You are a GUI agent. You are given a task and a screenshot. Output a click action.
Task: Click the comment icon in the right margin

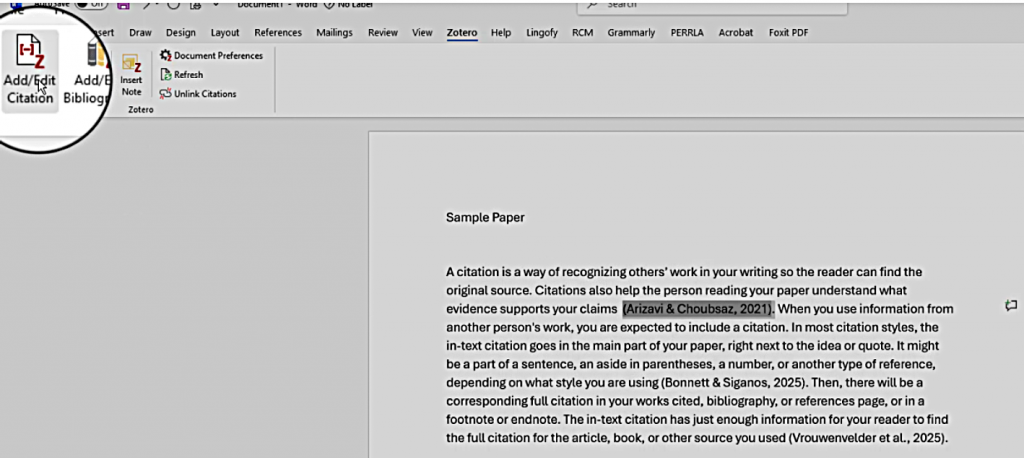[x=1011, y=305]
